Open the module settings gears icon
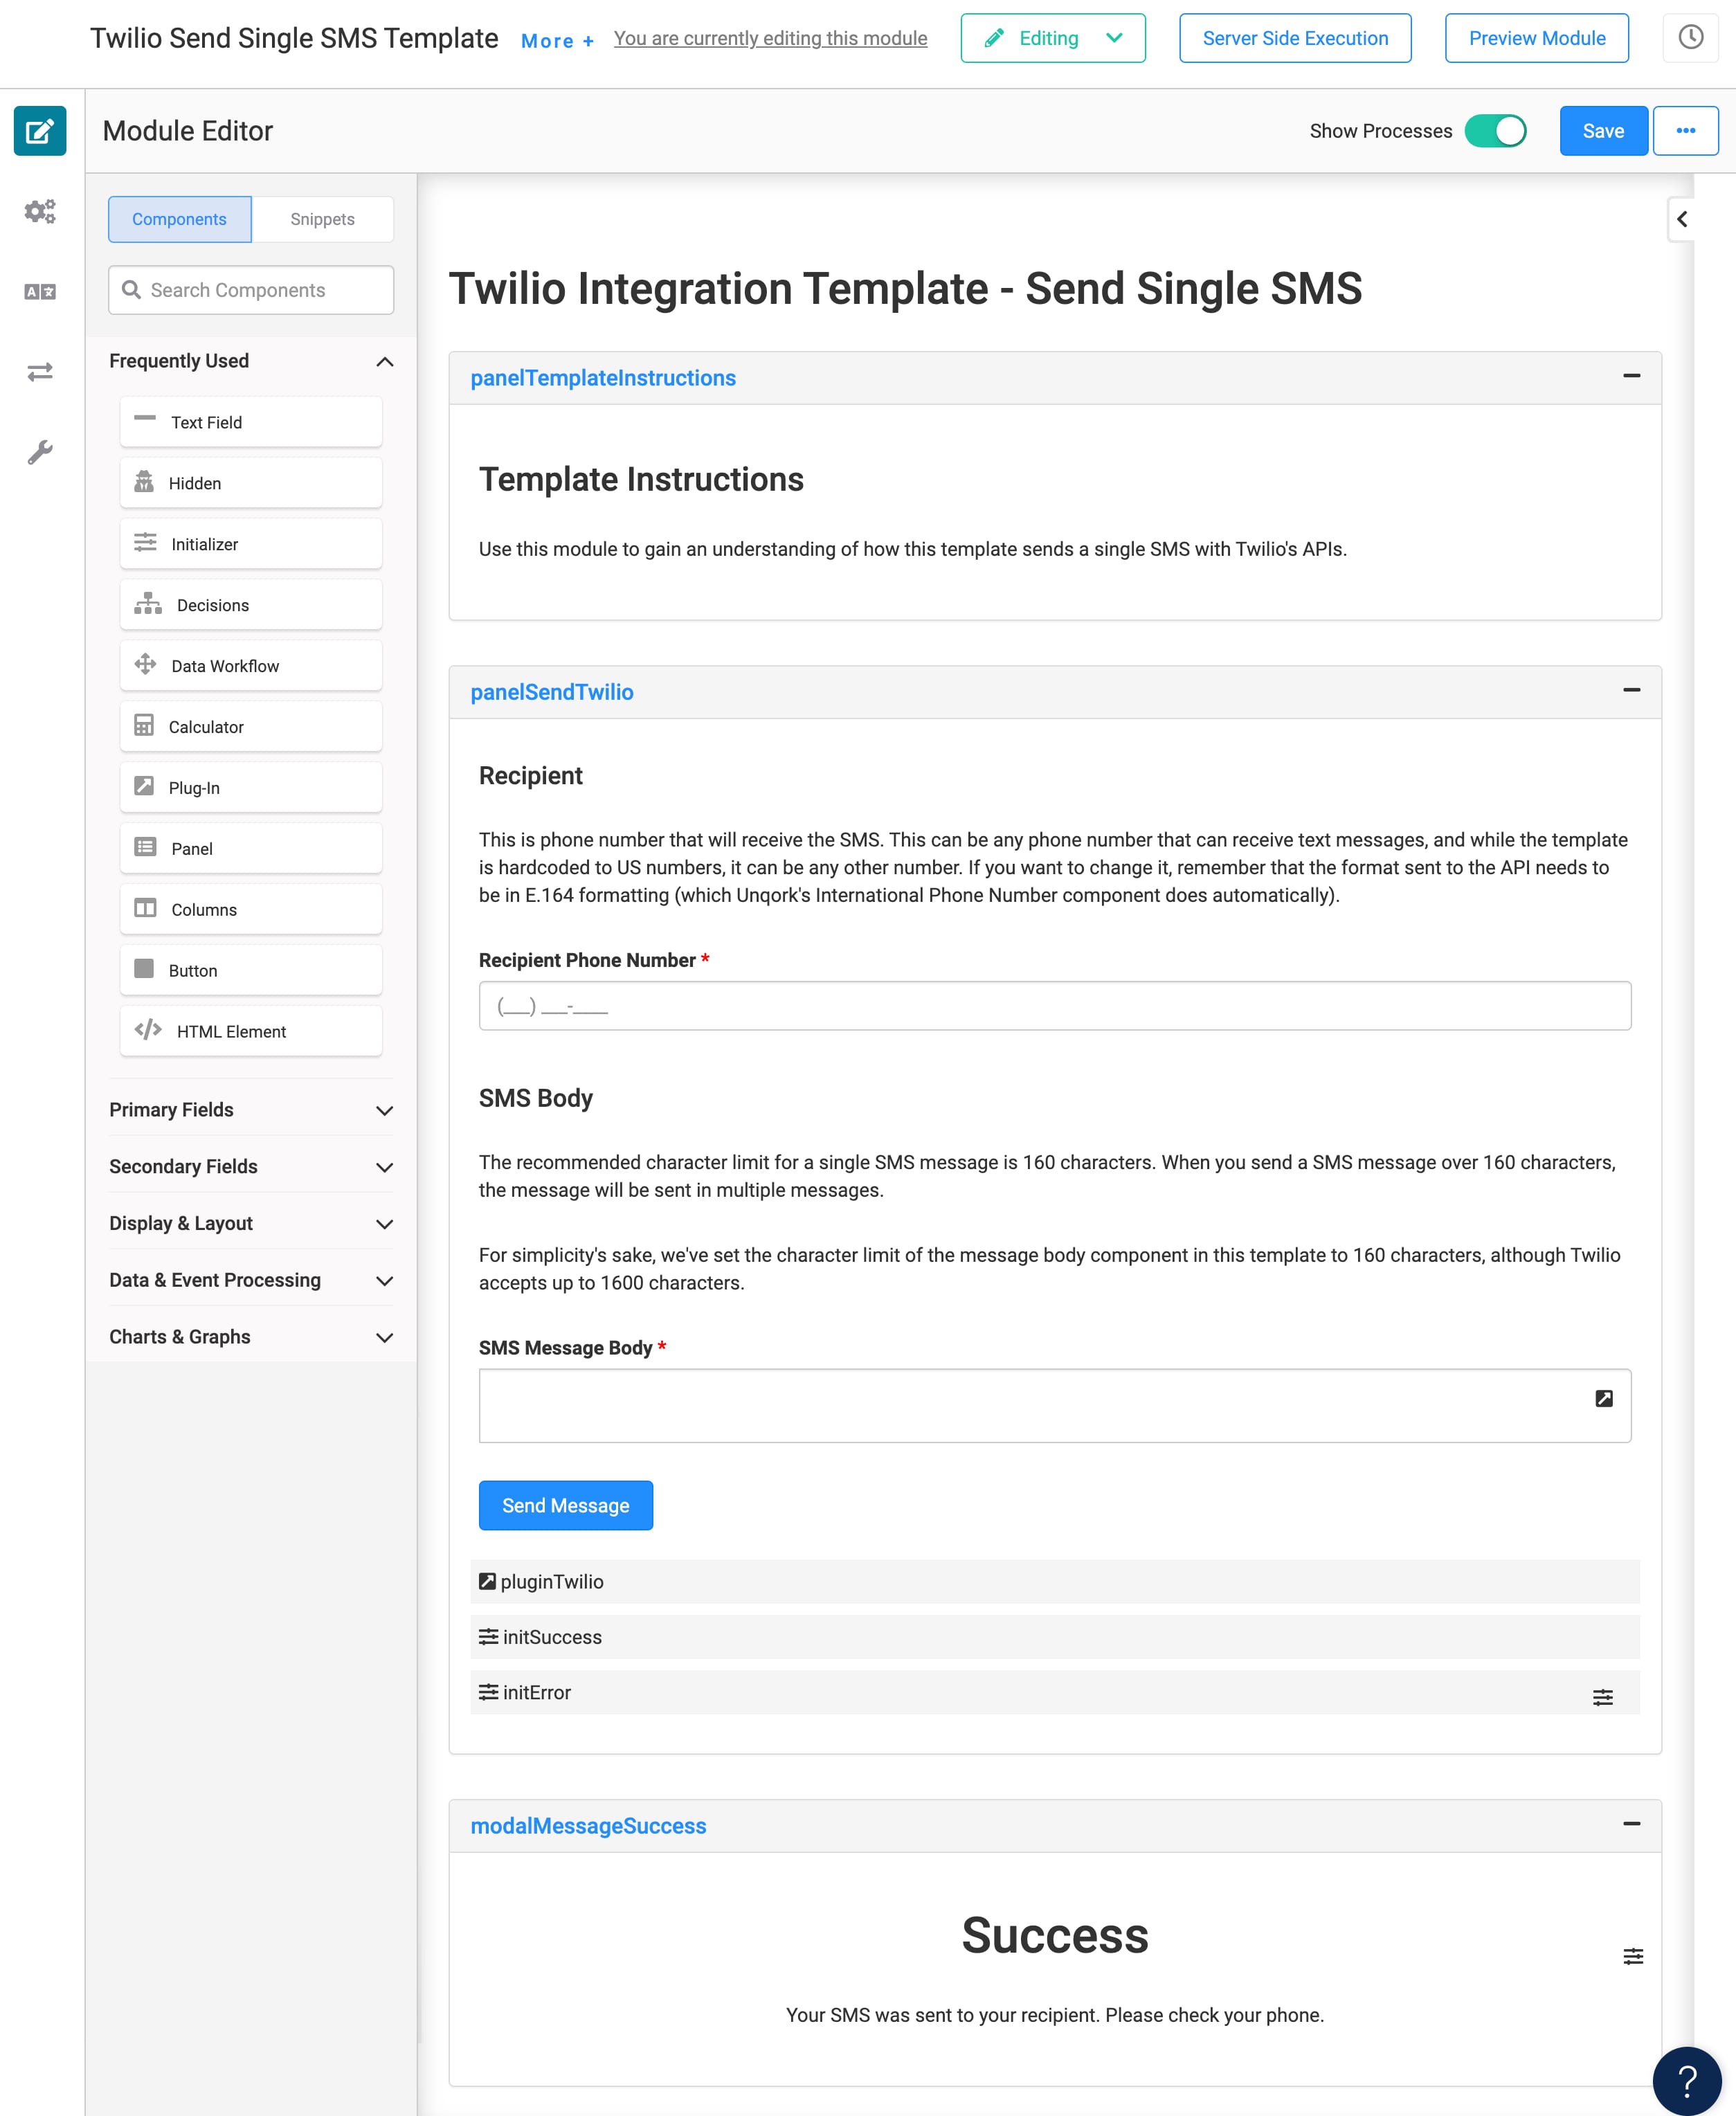Screen dimensions: 1736x2116 40,211
